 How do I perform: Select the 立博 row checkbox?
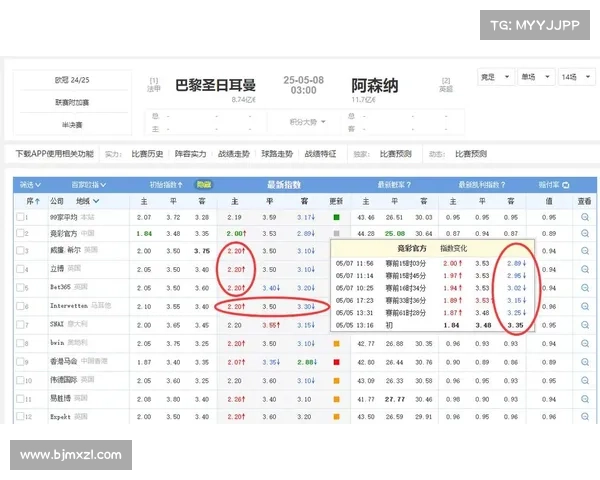[x=20, y=269]
